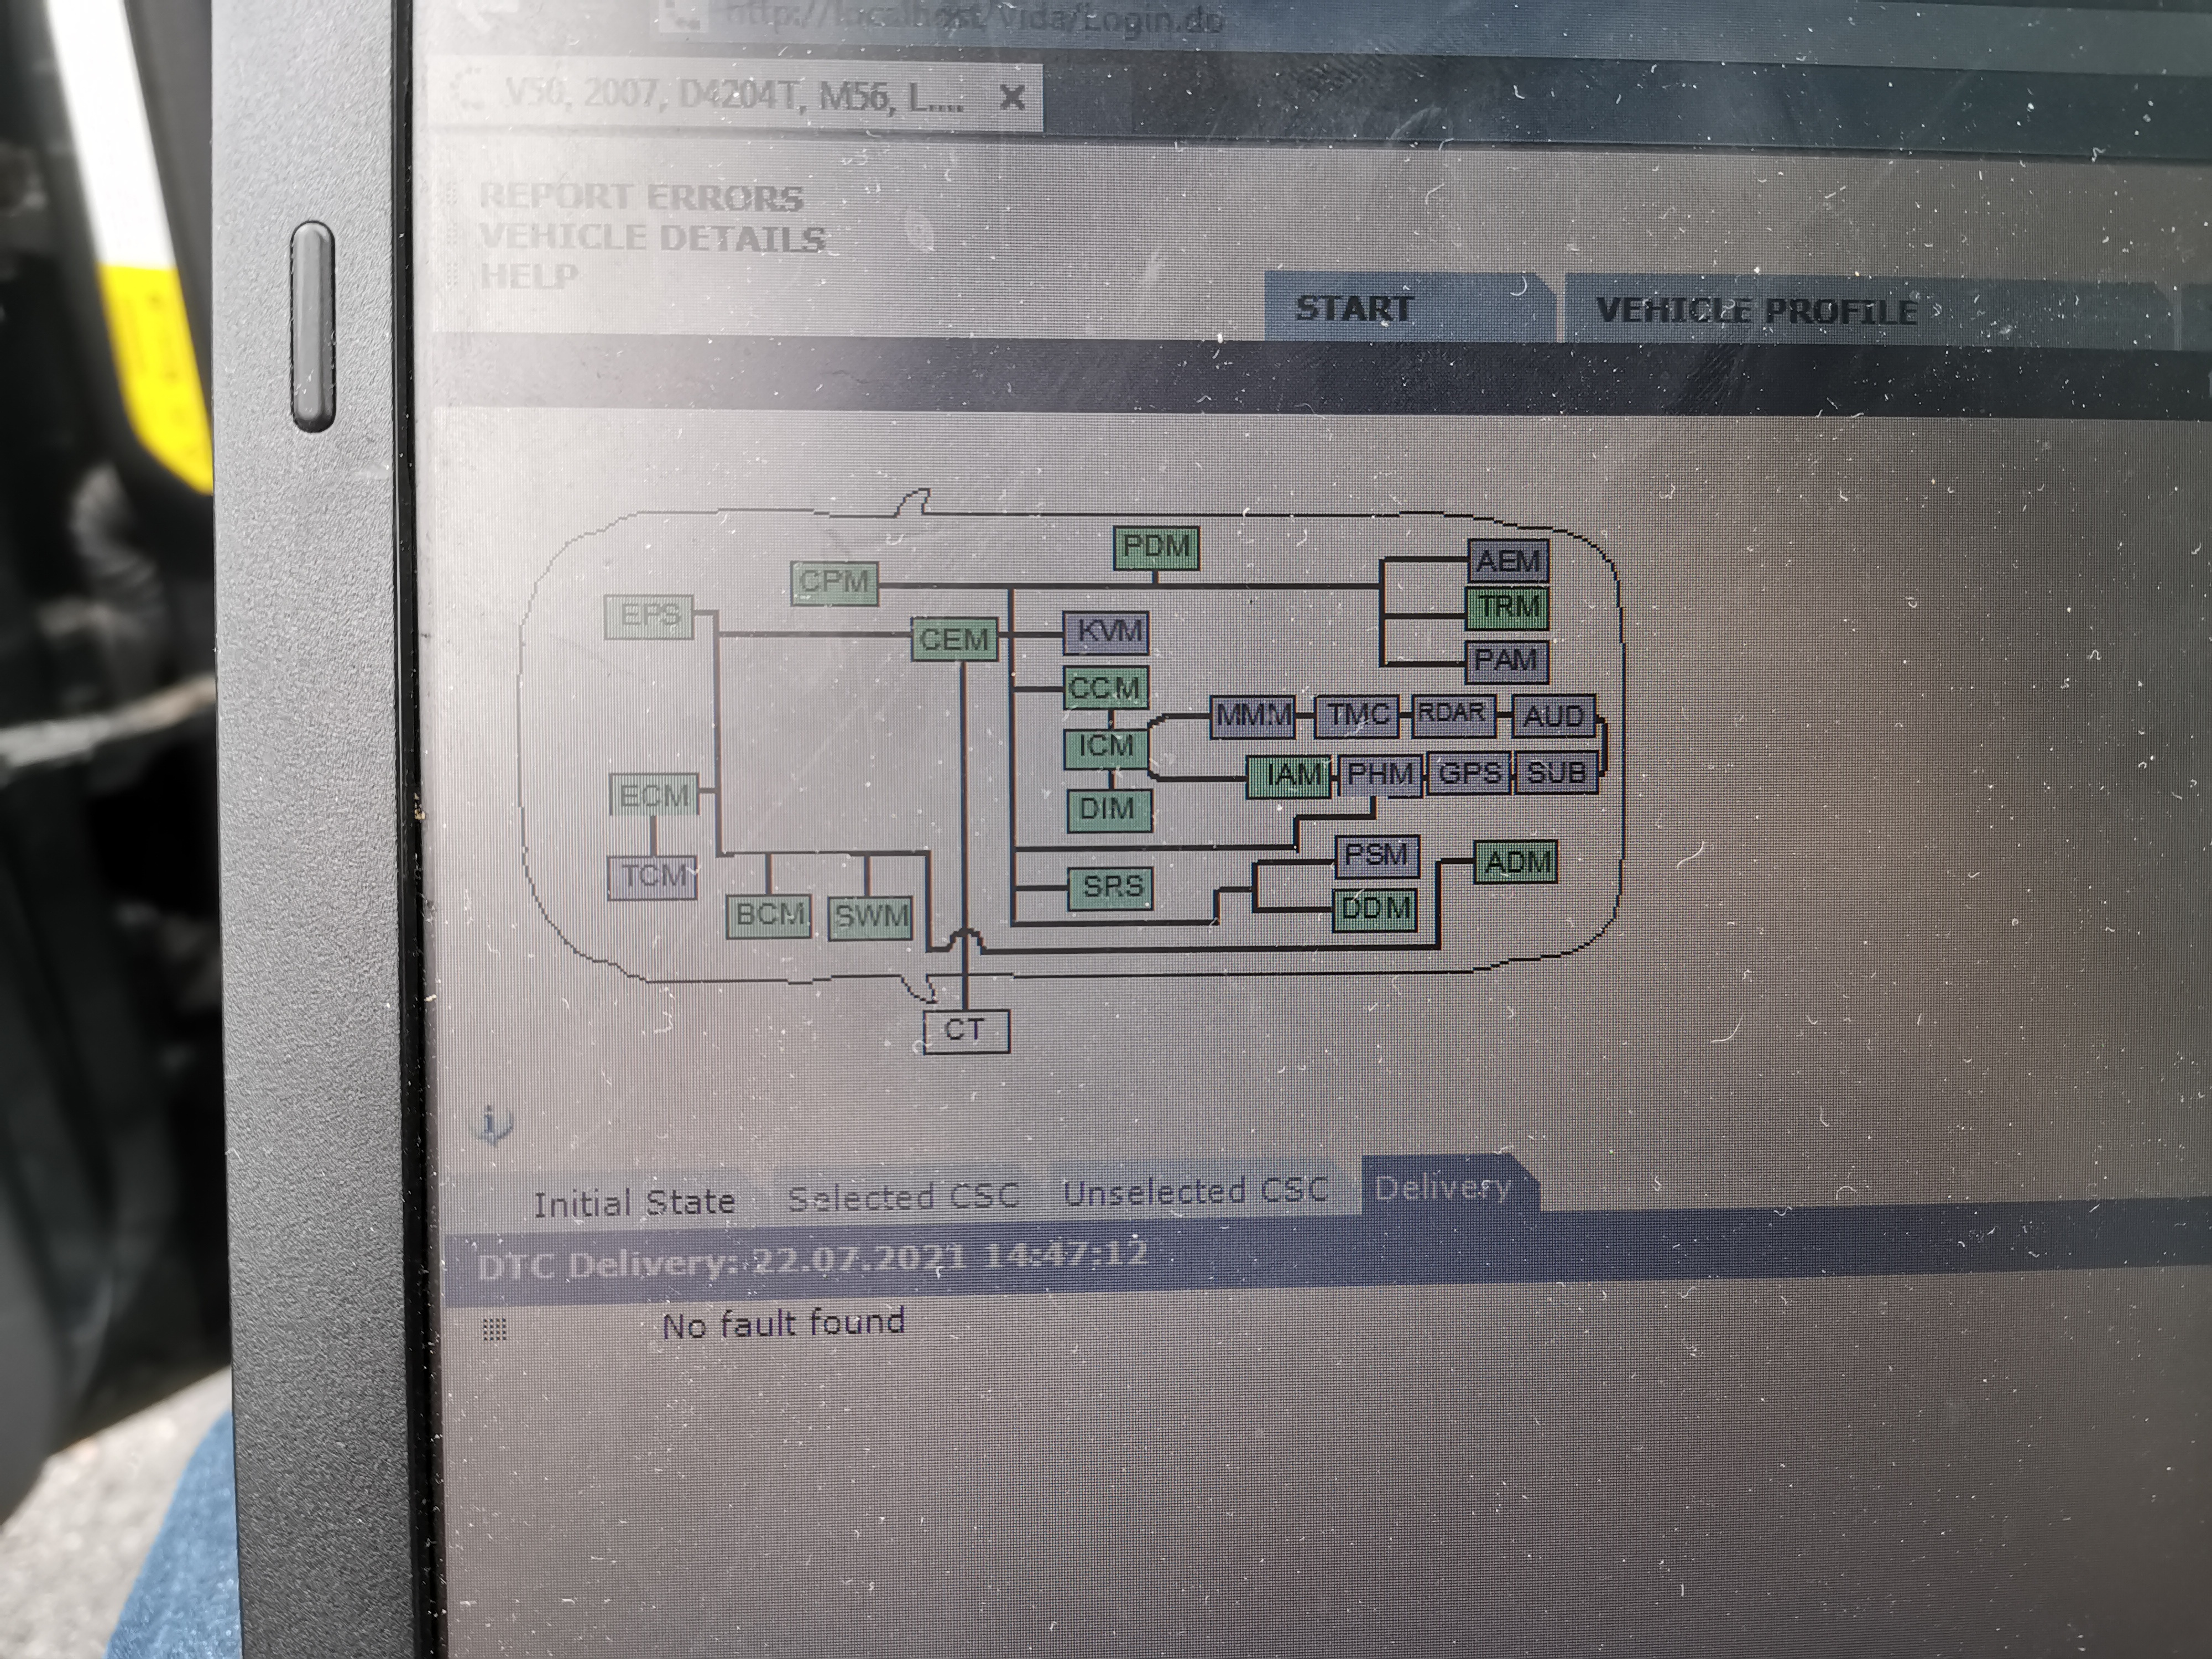Switch to Initial State tab
Image resolution: width=2212 pixels, height=1659 pixels.
click(634, 1202)
